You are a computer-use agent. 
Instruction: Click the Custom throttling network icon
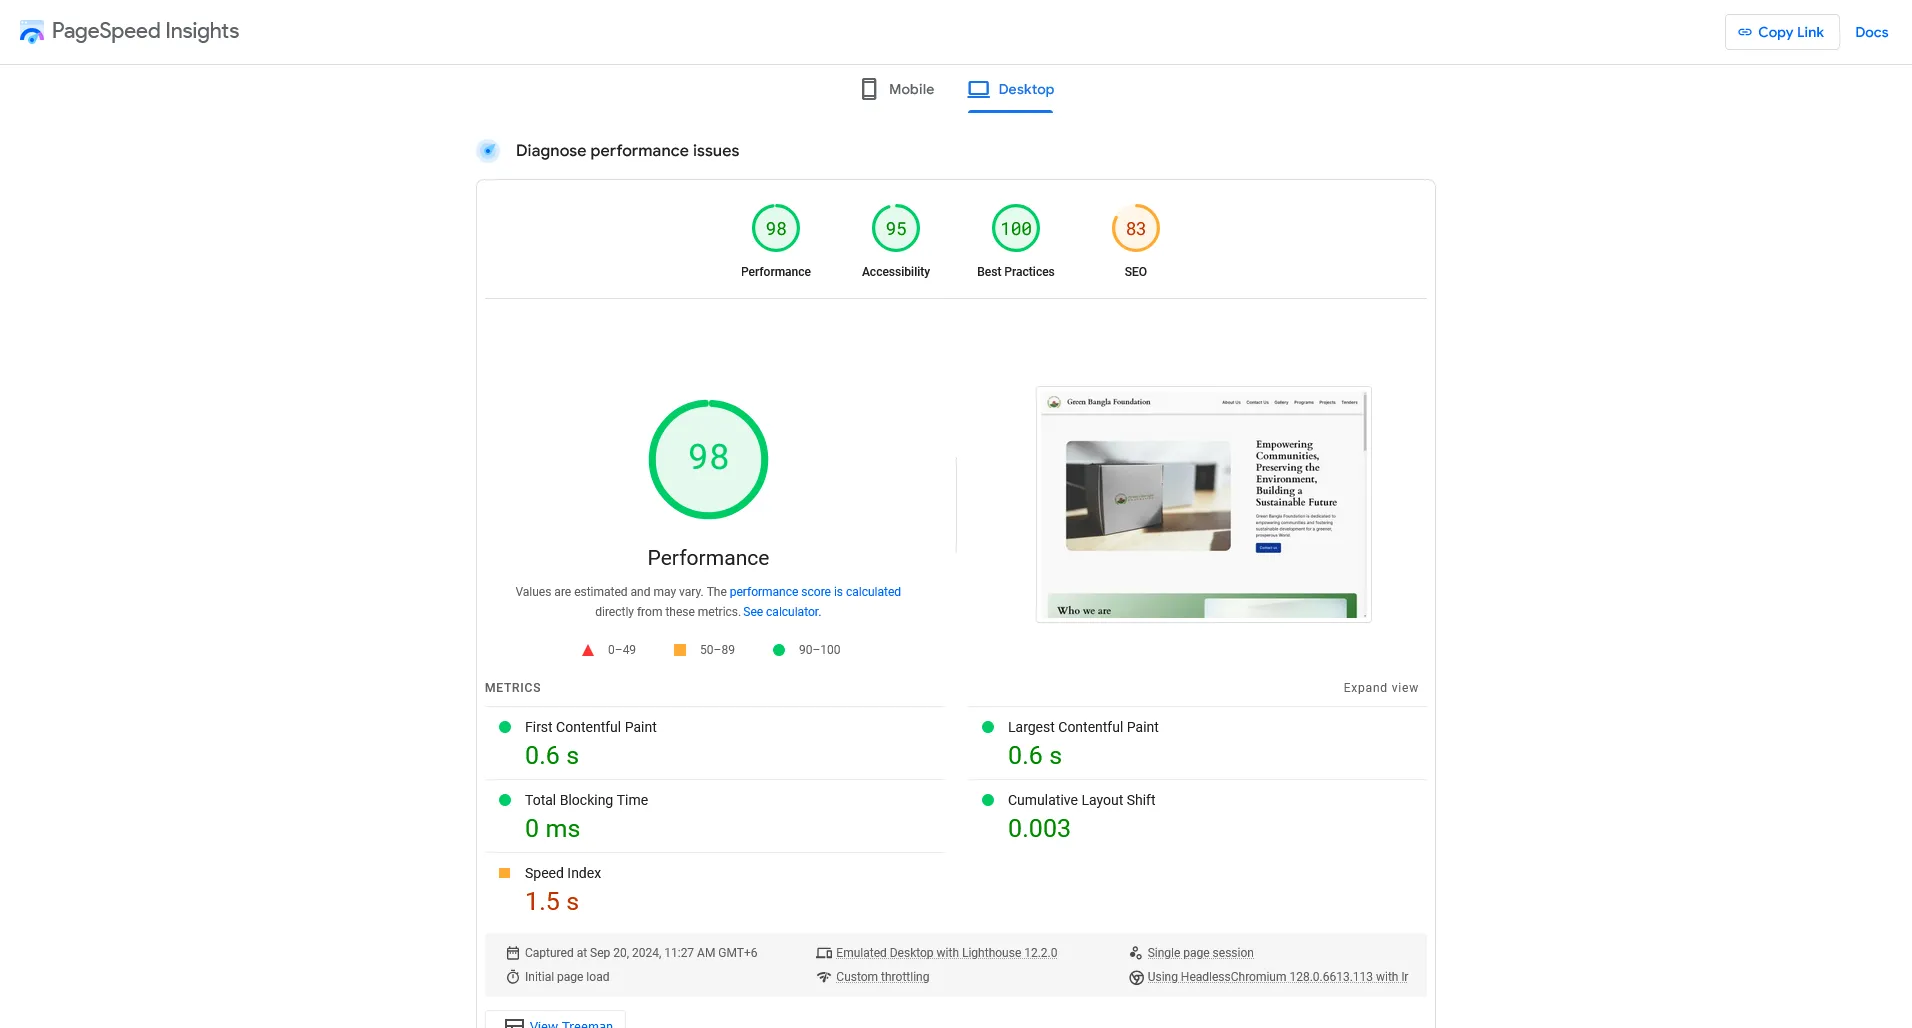pyautogui.click(x=823, y=977)
